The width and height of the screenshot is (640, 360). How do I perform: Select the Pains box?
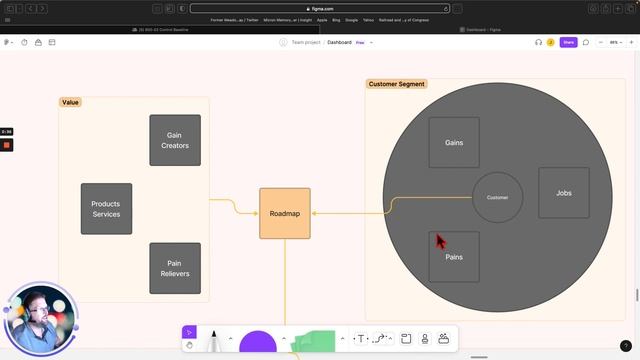pyautogui.click(x=454, y=257)
